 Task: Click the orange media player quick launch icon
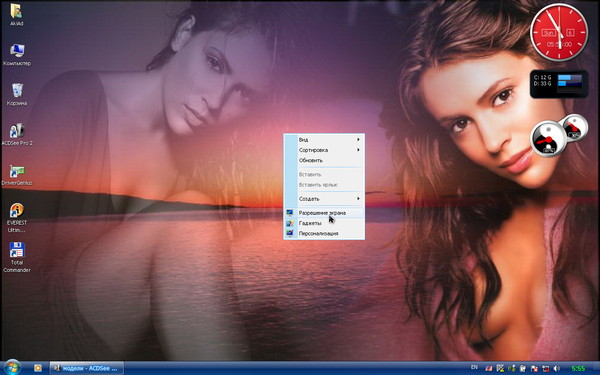(x=38, y=368)
